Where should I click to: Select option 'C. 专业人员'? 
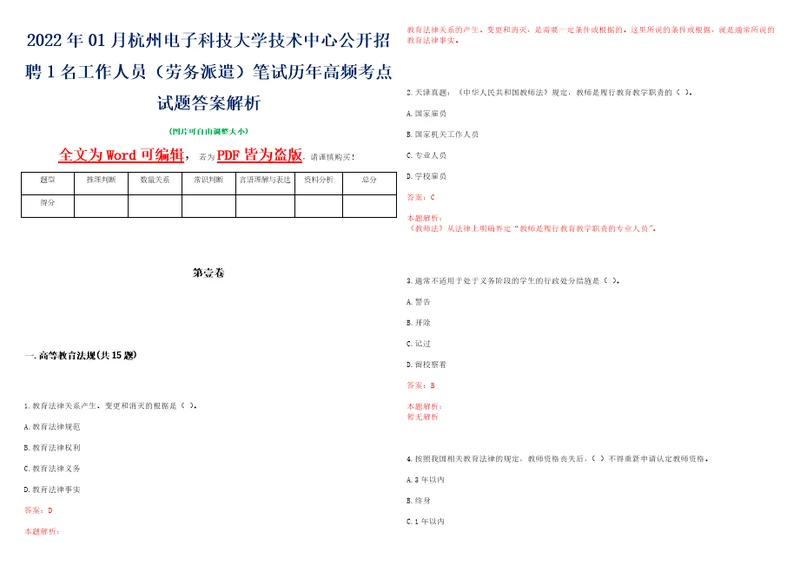426,155
